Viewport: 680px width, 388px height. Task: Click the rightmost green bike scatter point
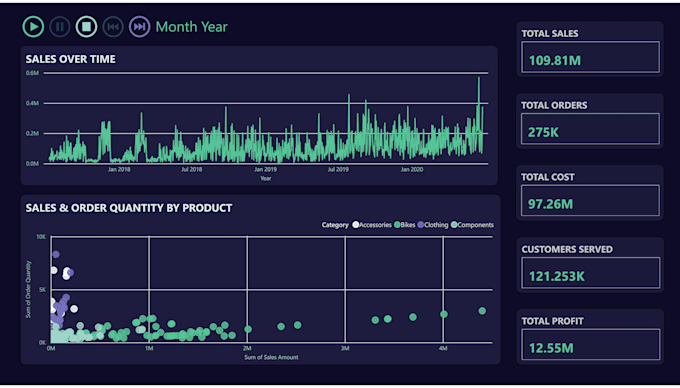[482, 311]
